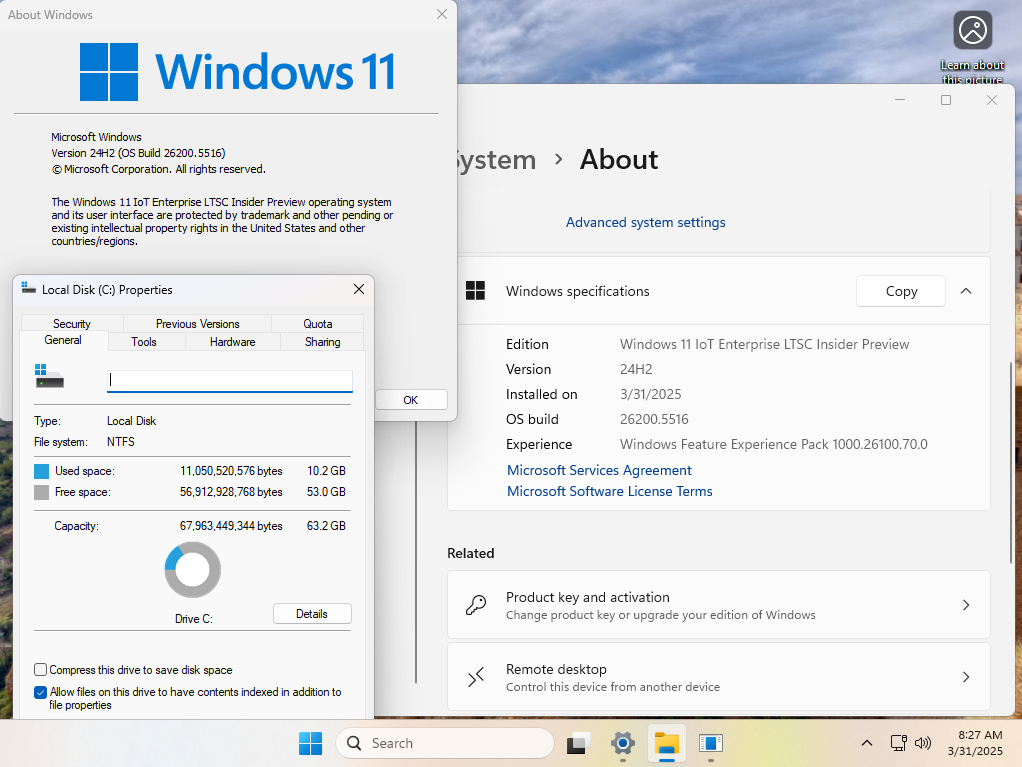1022x767 pixels.
Task: Open Microsoft Software License Terms link
Action: (609, 491)
